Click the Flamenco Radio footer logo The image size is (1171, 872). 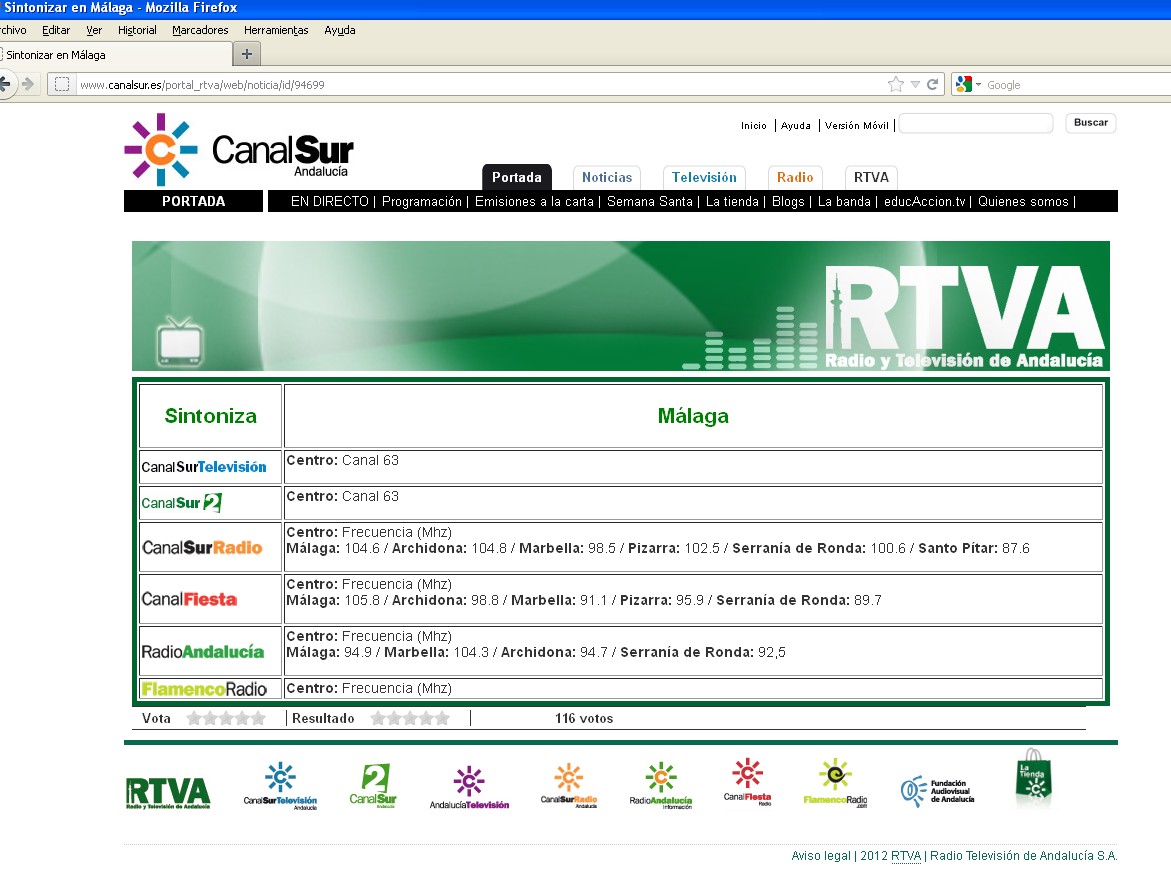(835, 784)
